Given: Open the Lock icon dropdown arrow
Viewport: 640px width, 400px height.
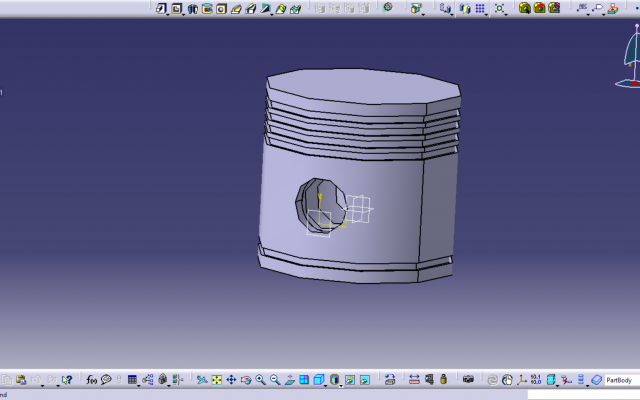Looking at the screenshot, I should click(x=169, y=386).
